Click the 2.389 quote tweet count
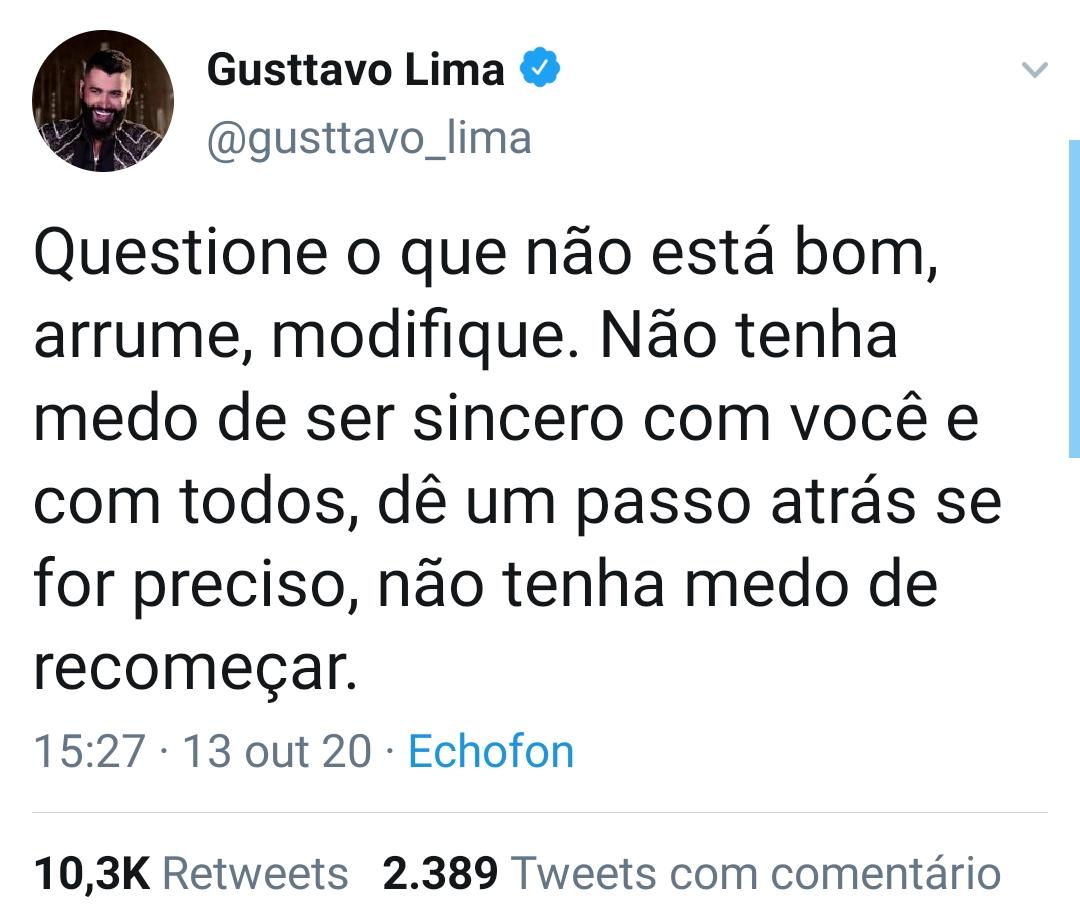Image resolution: width=1080 pixels, height=919 pixels. [x=440, y=873]
